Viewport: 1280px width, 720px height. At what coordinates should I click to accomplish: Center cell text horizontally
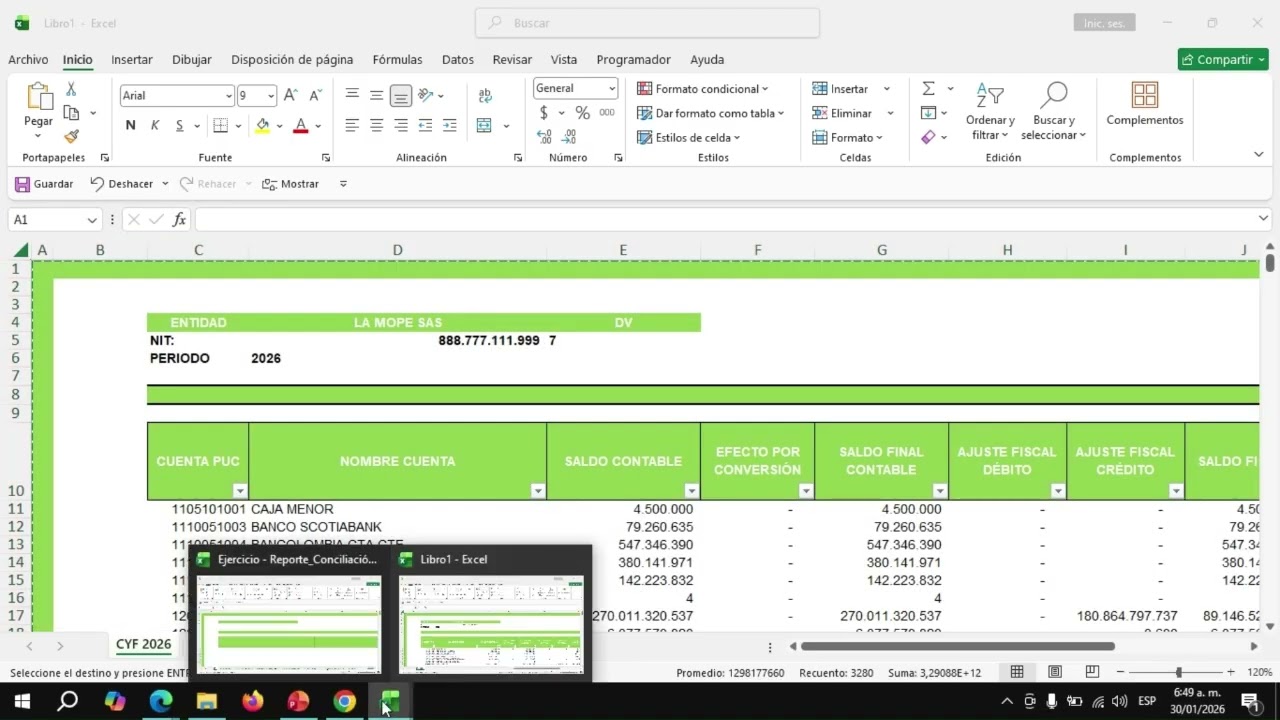coord(376,125)
